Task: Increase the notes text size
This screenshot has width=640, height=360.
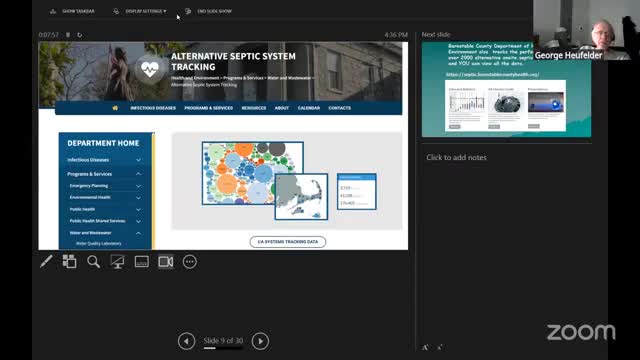Action: click(425, 347)
